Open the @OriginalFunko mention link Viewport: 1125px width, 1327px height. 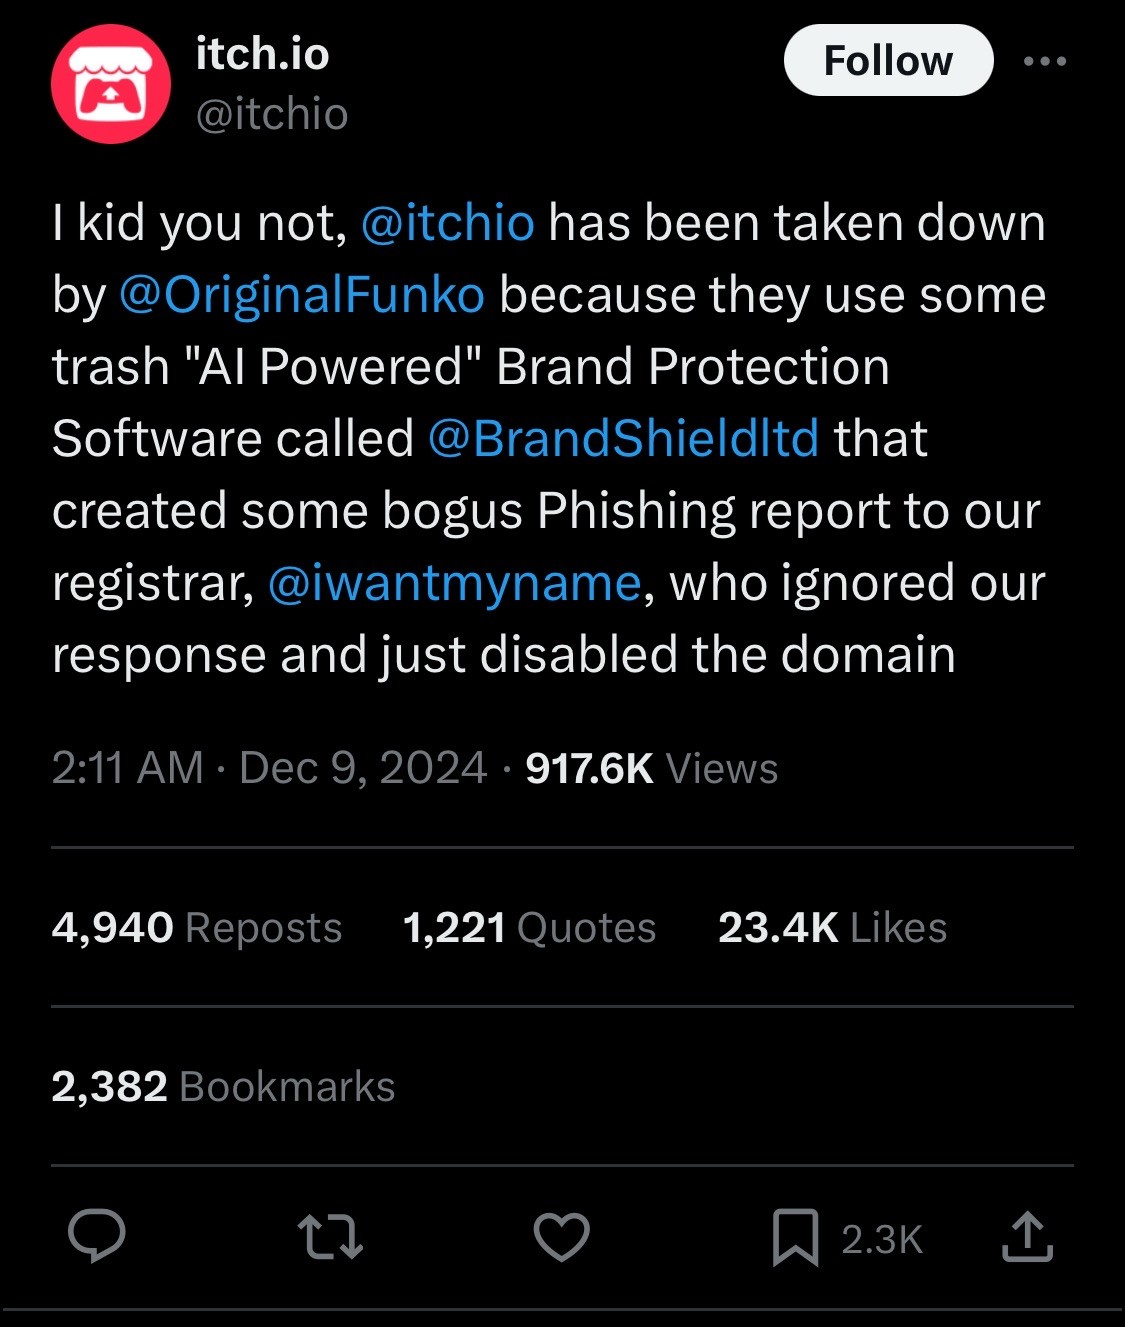point(302,295)
